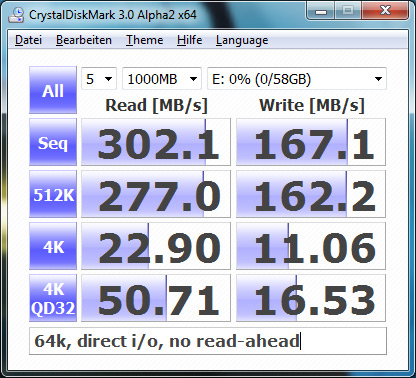Open the drive E: selection dropdown
Screen dimensions: 416x378
(x=297, y=79)
